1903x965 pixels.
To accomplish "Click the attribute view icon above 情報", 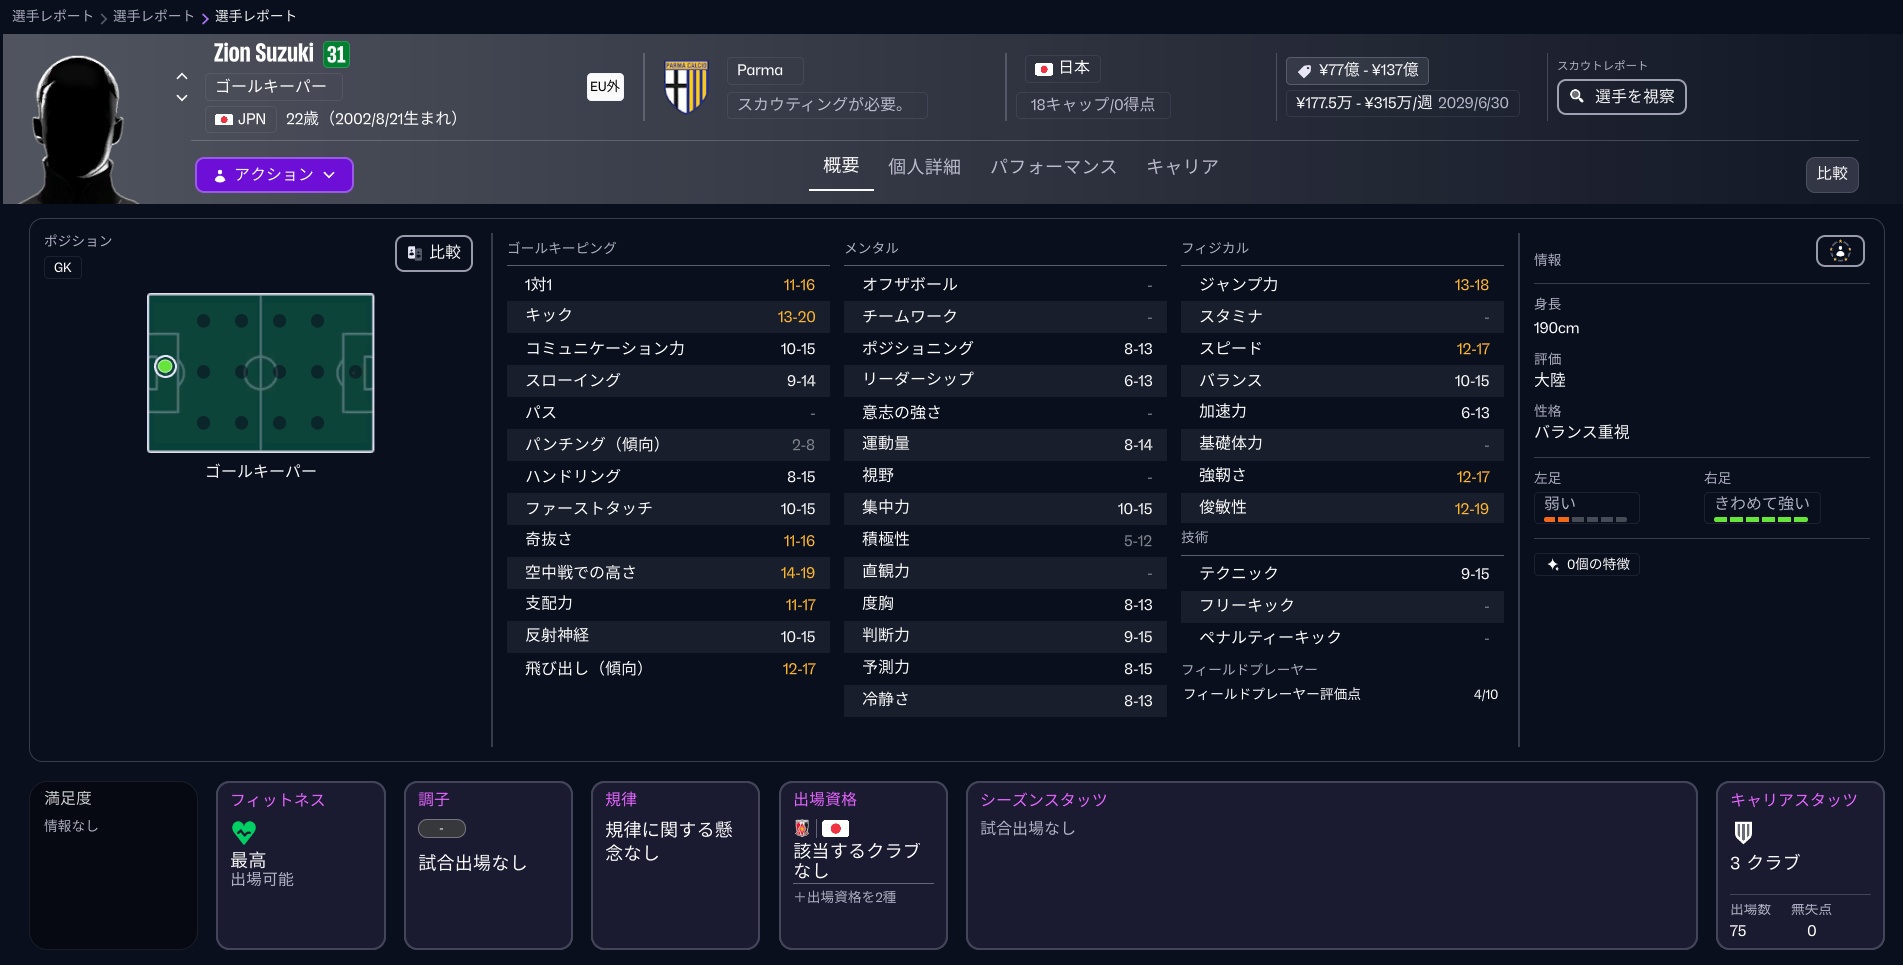I will click(x=1840, y=251).
